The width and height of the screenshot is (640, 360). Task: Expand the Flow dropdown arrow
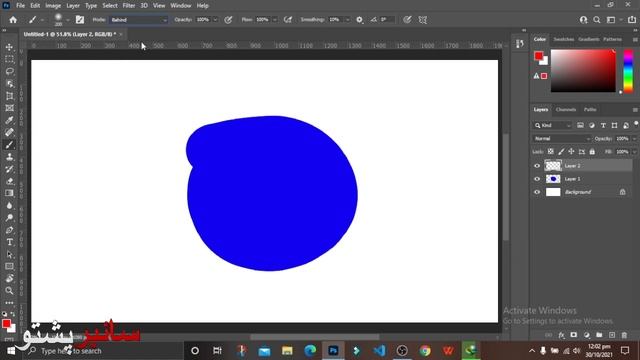(x=275, y=20)
